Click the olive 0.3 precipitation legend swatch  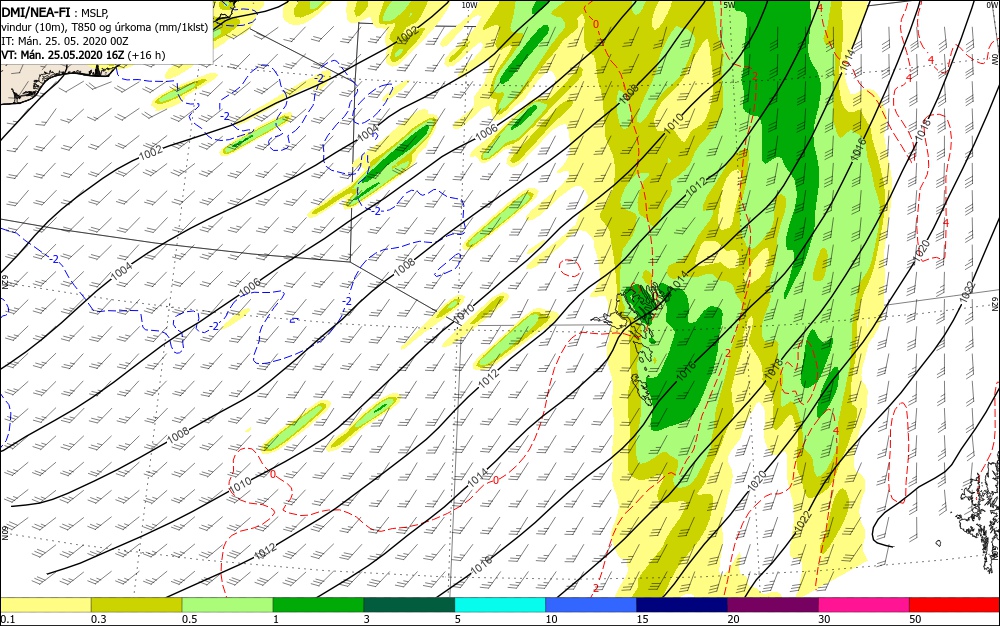point(136,604)
